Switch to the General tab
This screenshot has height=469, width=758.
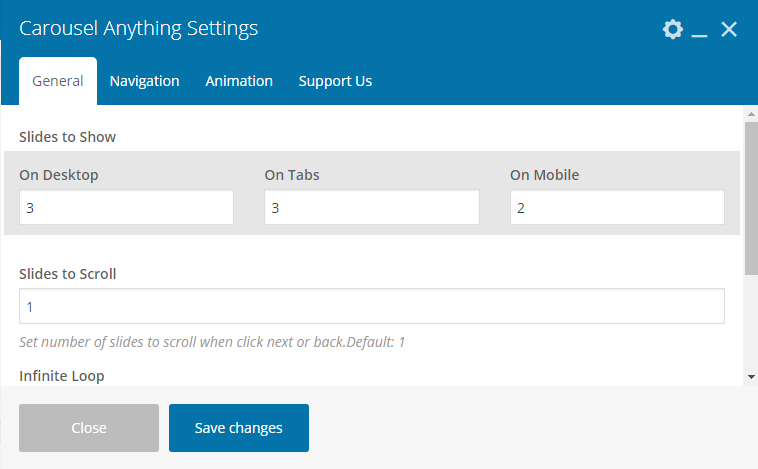(58, 81)
